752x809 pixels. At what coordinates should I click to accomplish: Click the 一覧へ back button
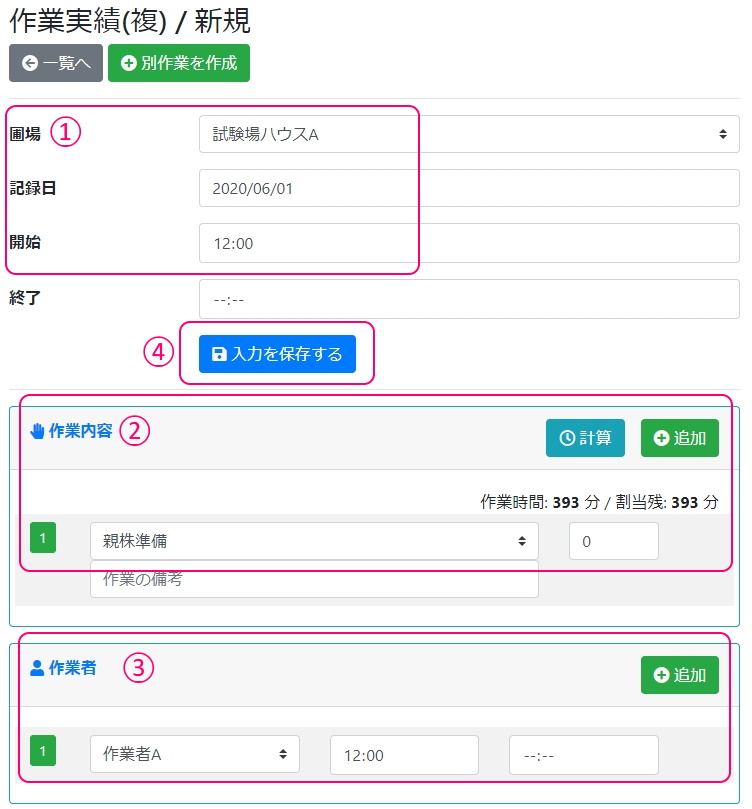point(56,63)
